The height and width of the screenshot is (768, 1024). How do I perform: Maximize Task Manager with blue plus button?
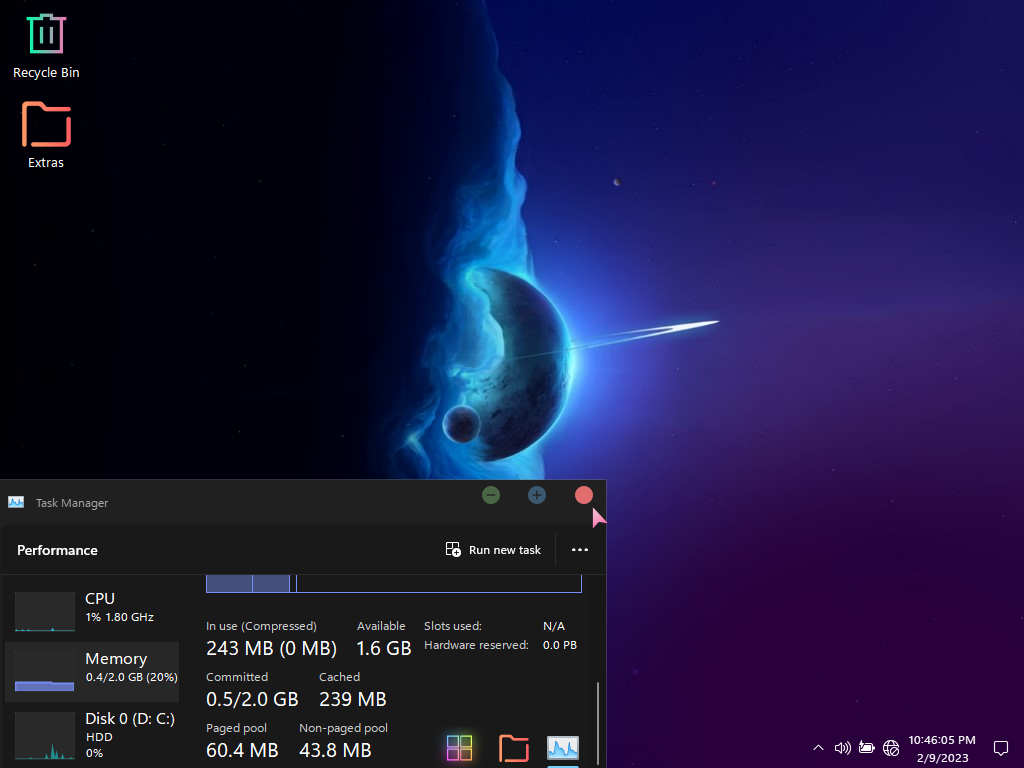[x=537, y=495]
